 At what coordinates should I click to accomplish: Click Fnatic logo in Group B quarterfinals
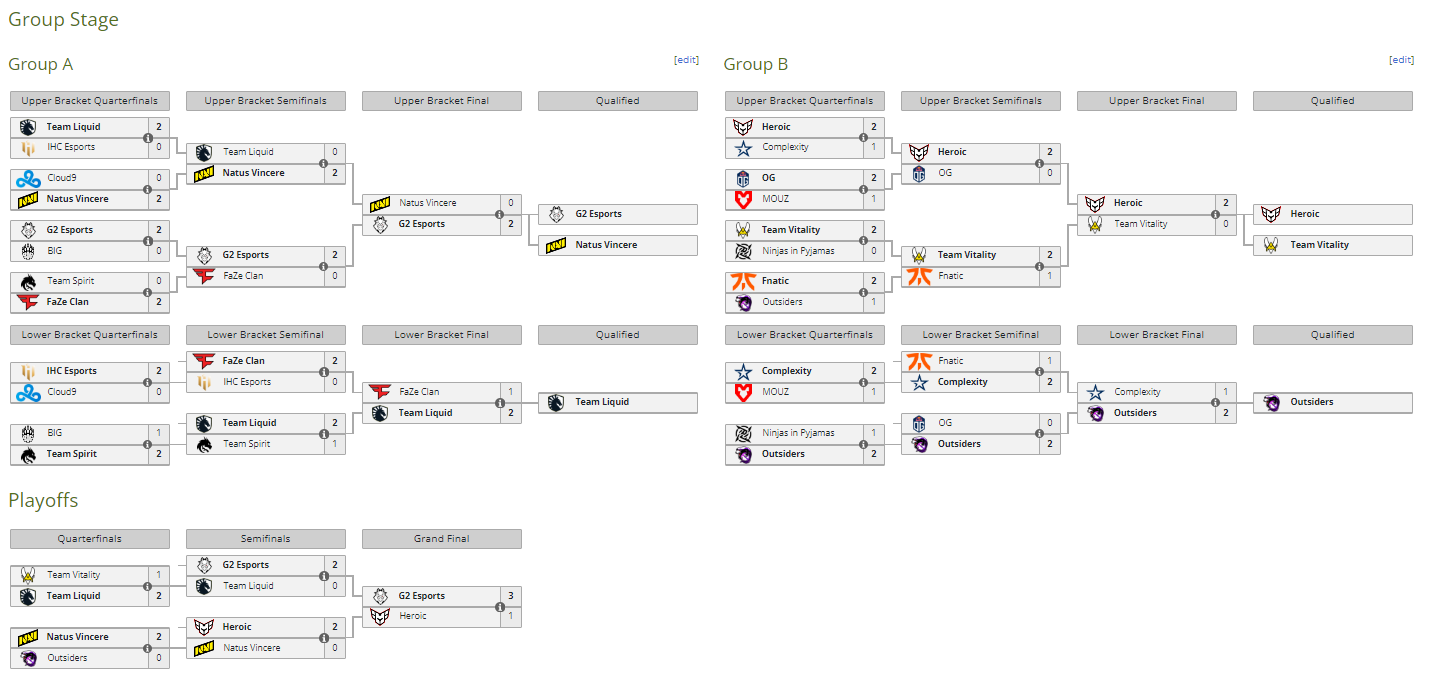(743, 281)
